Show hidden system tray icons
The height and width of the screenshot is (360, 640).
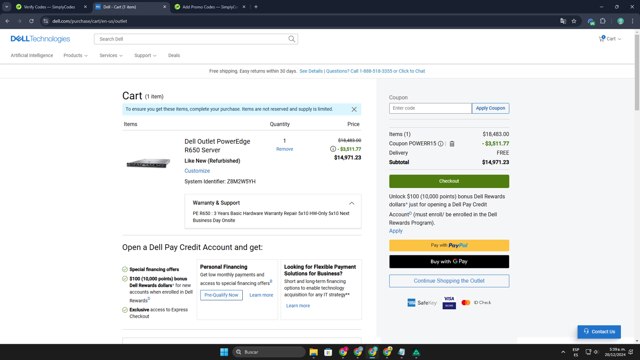click(x=563, y=352)
